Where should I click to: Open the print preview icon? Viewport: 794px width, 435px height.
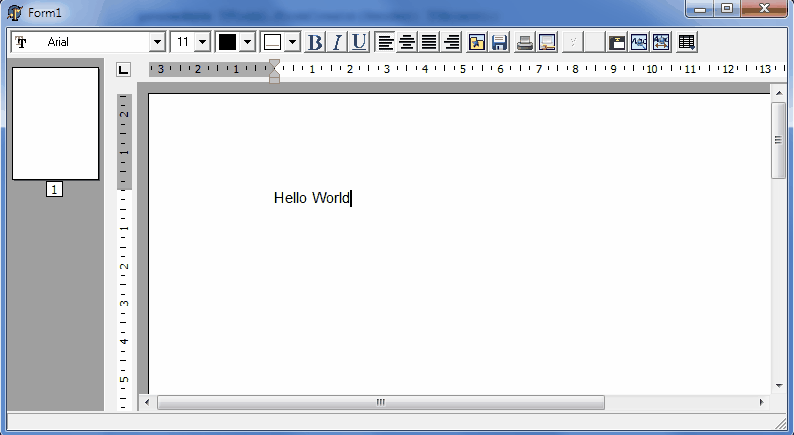click(547, 42)
